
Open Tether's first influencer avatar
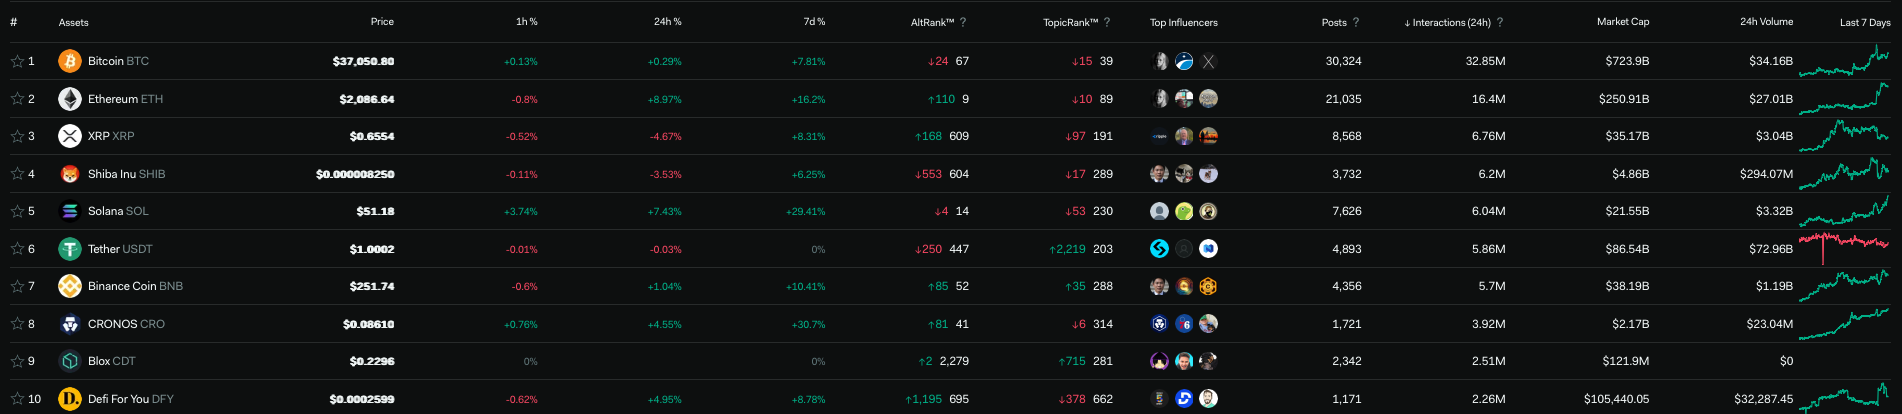point(1160,249)
